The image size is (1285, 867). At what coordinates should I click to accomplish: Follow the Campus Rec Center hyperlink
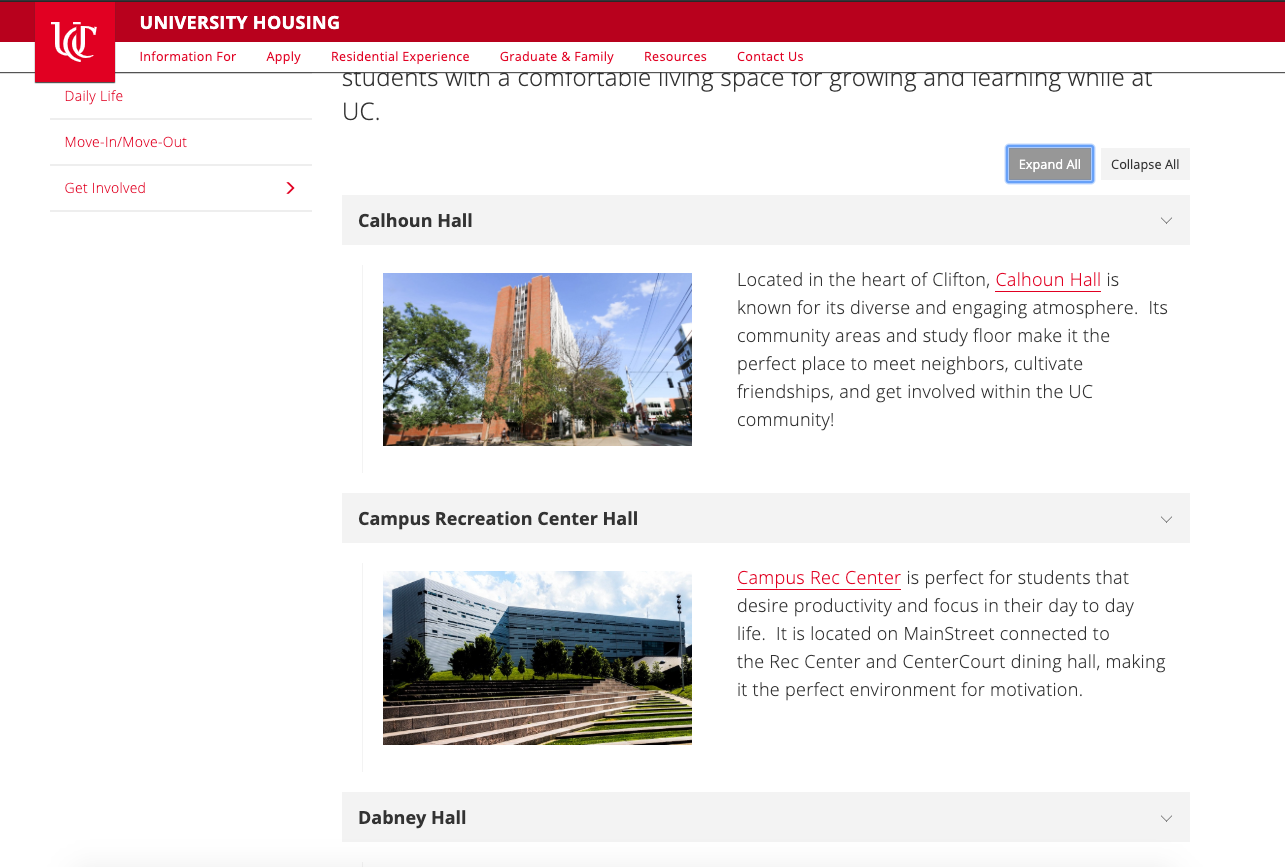coord(819,578)
